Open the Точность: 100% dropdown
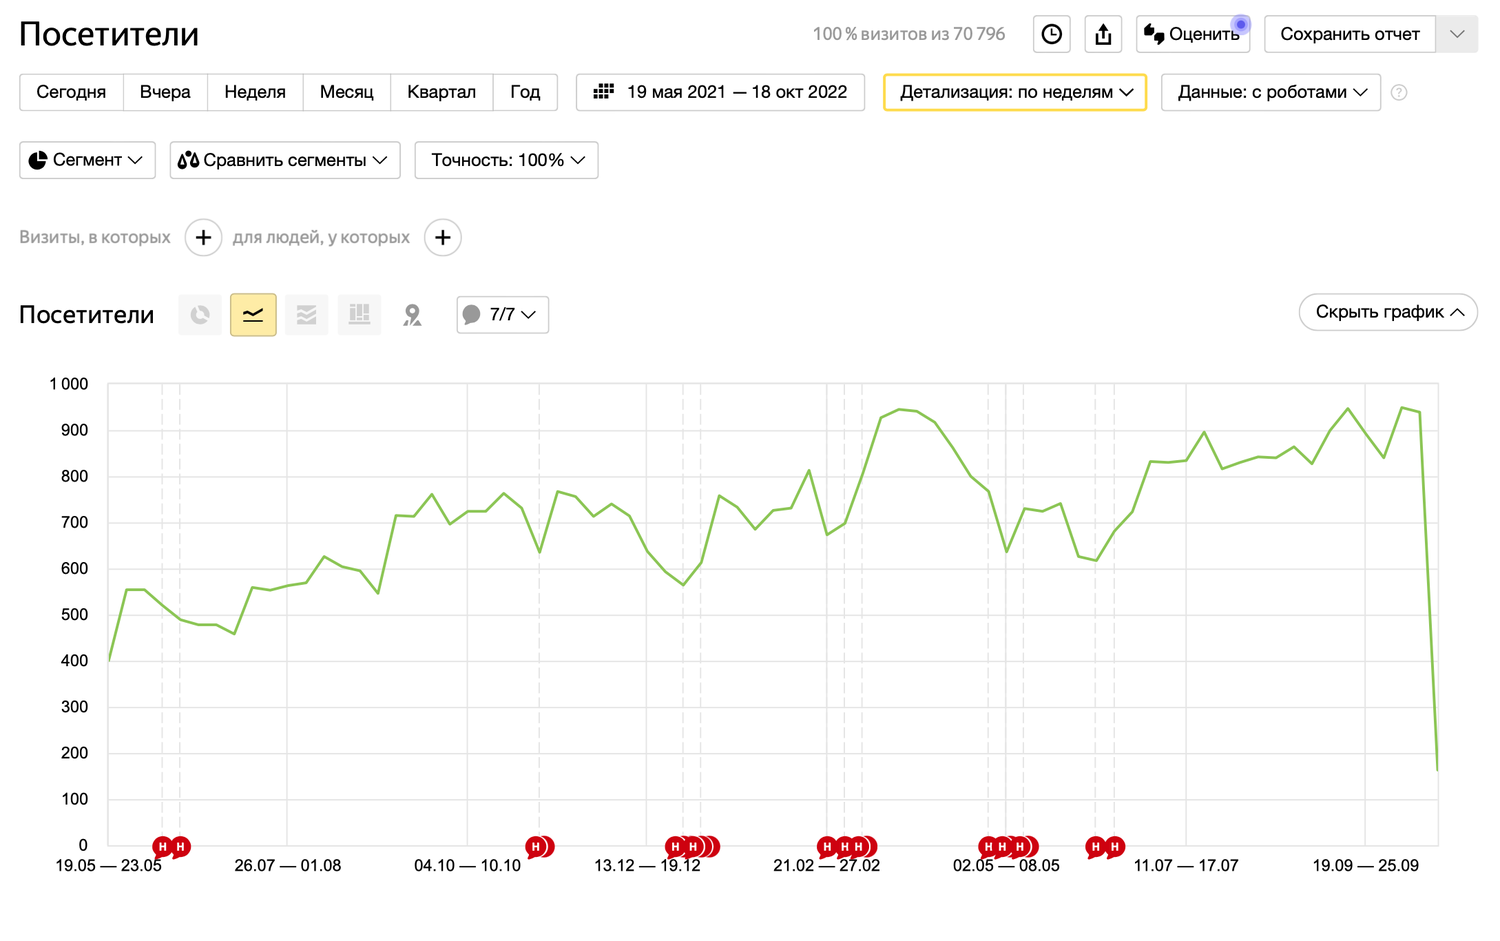 coord(506,160)
